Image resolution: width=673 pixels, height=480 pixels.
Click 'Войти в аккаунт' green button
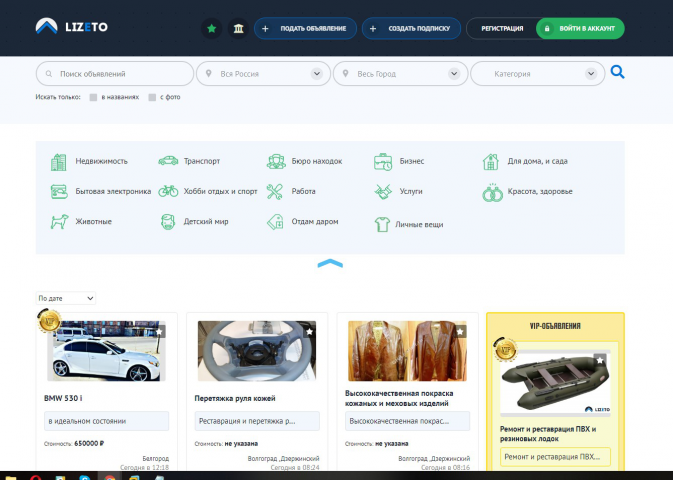tap(580, 28)
